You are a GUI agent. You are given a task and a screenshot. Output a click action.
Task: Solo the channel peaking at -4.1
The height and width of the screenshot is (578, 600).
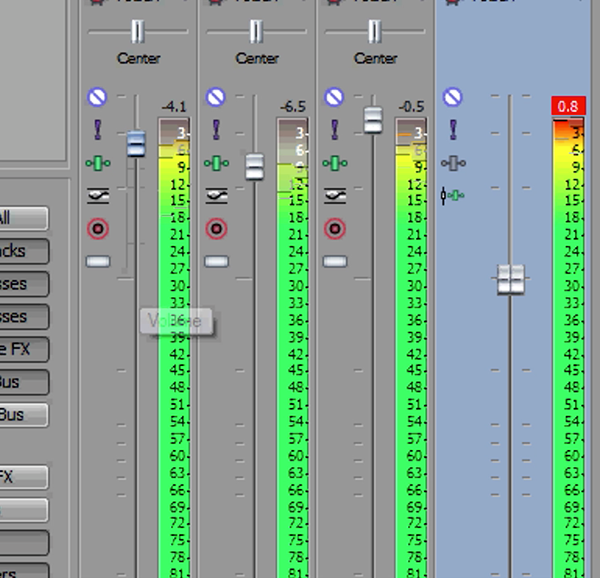[x=98, y=130]
